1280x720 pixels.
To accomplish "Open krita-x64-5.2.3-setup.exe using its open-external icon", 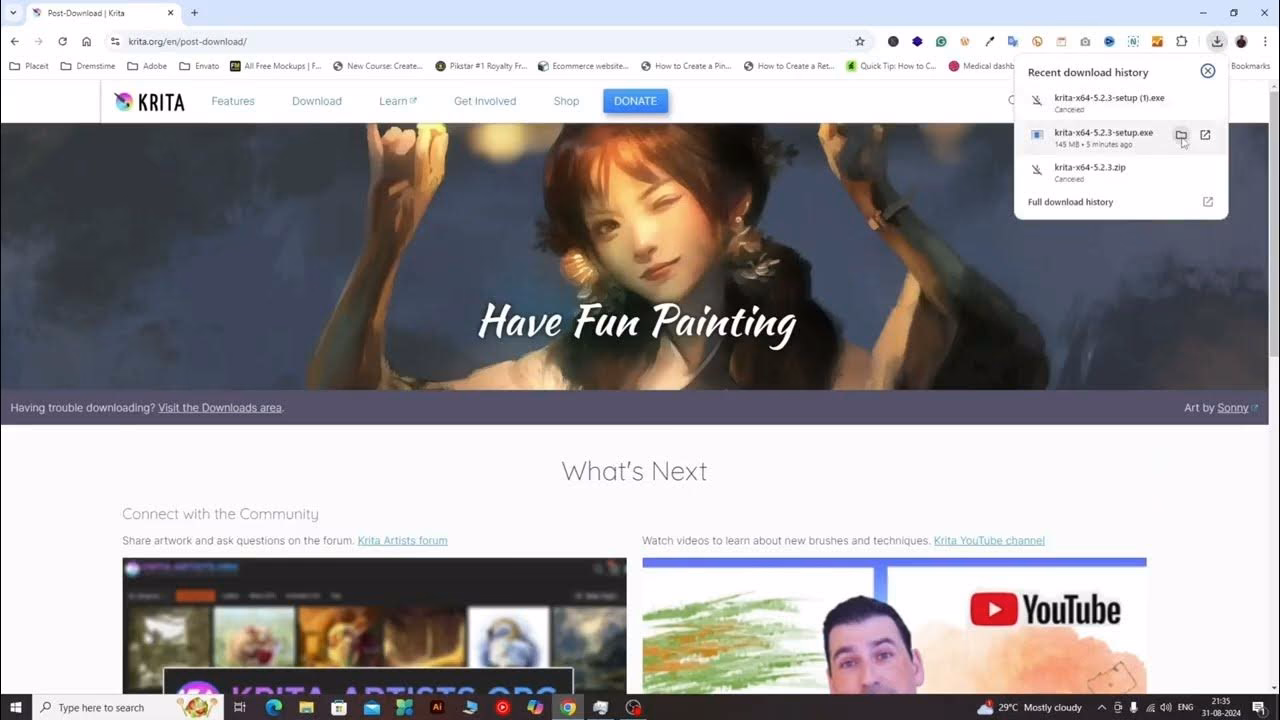I will point(1205,135).
